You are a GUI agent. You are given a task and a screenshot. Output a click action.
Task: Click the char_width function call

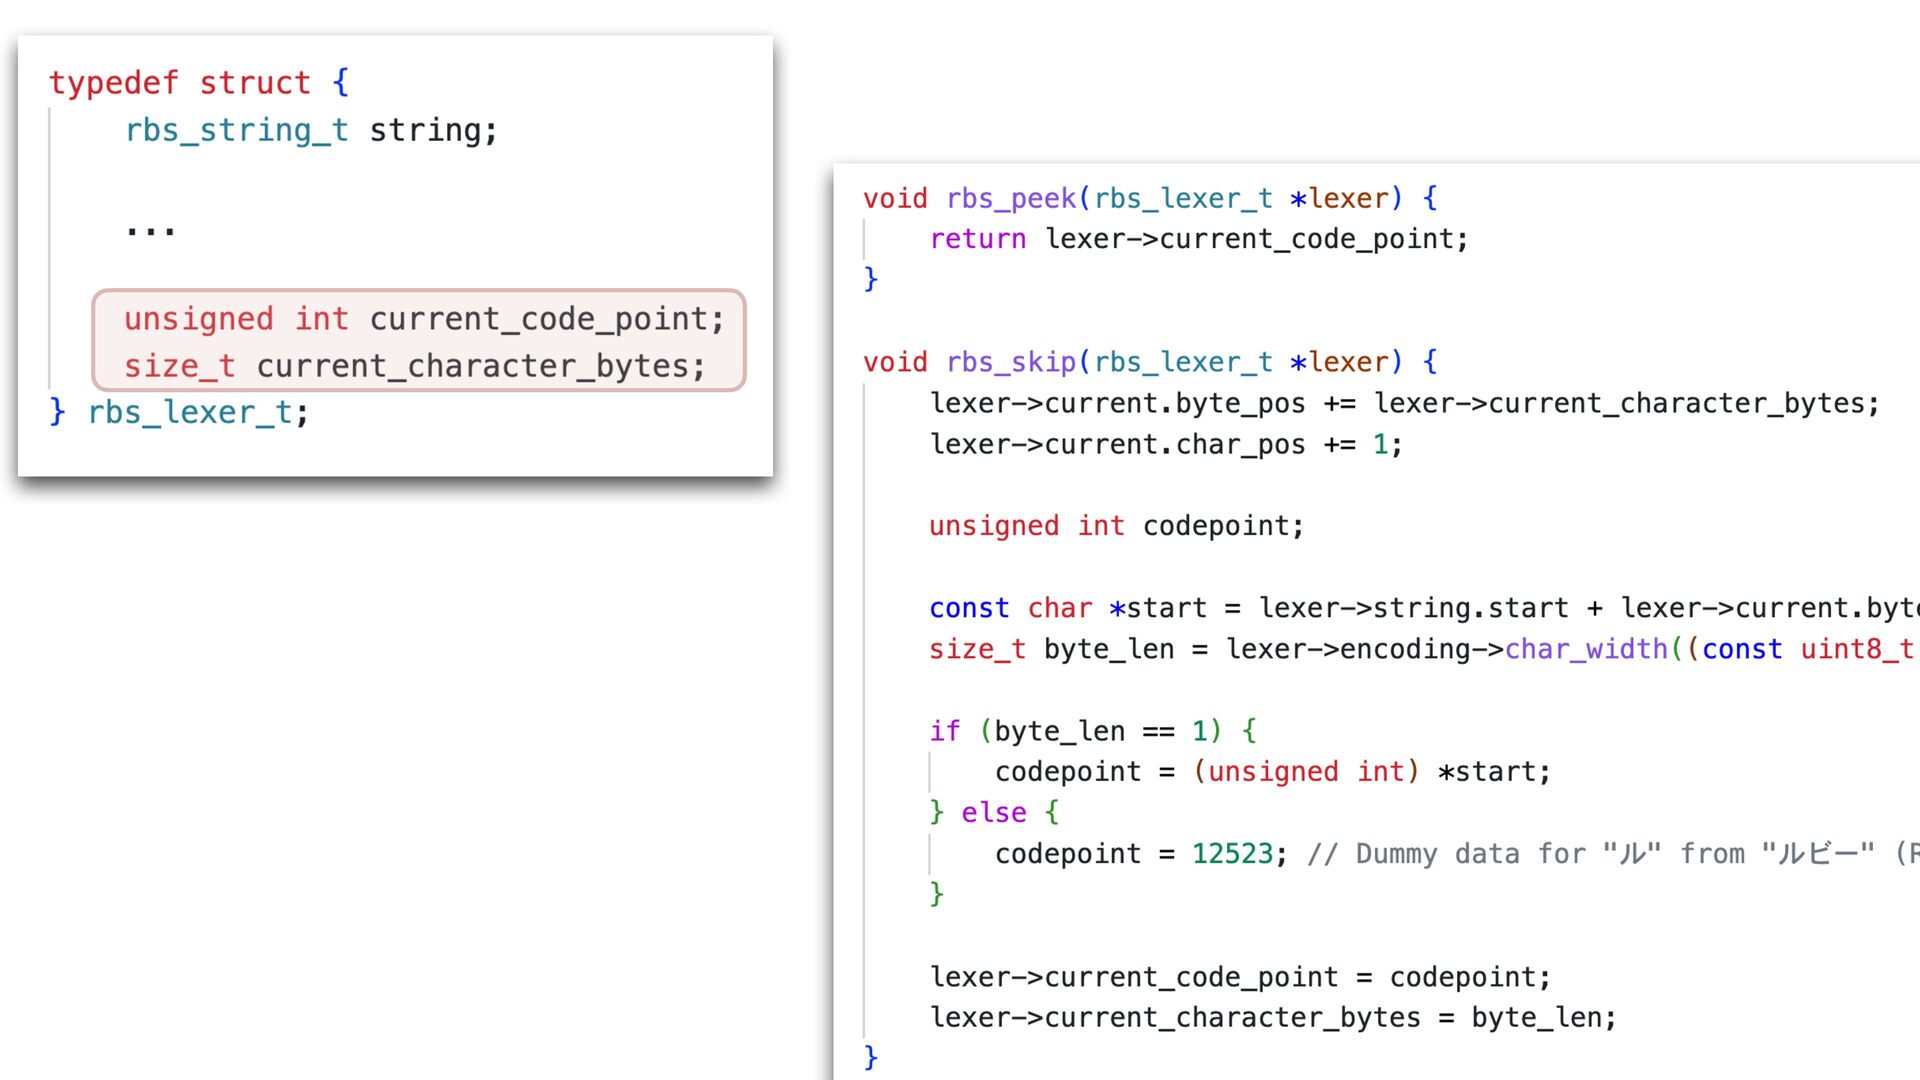tap(1585, 649)
